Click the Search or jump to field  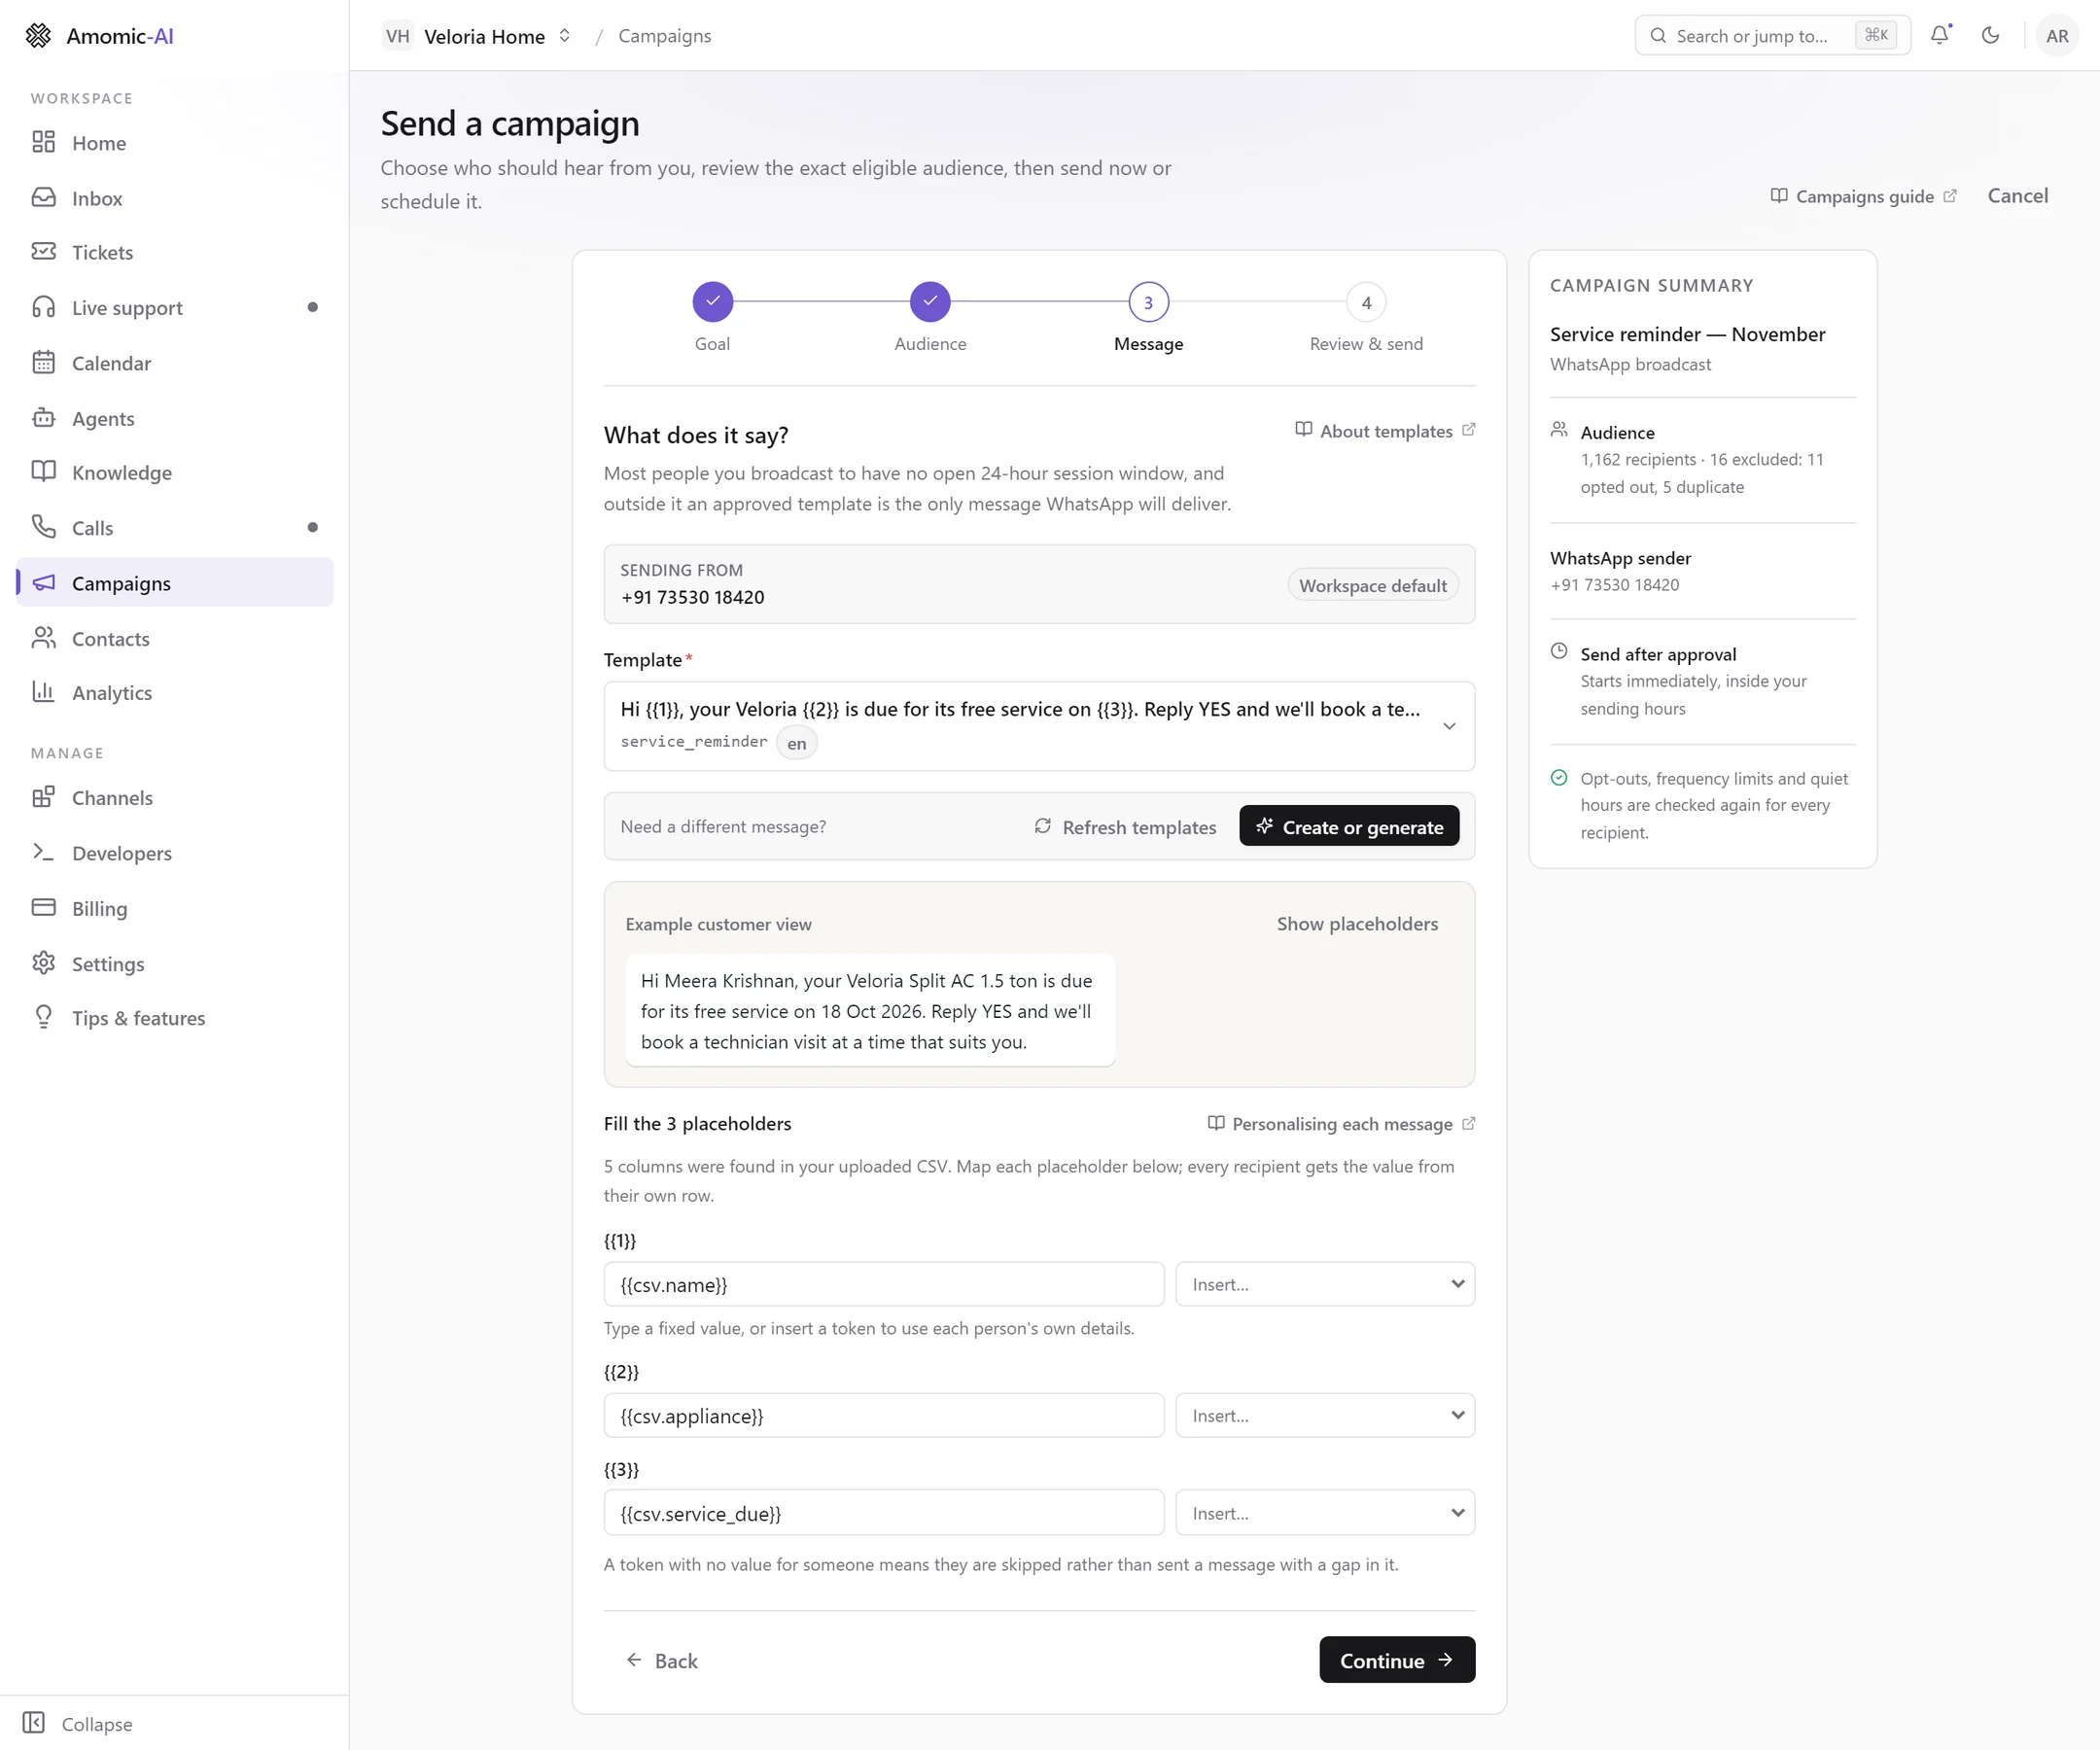coord(1772,35)
